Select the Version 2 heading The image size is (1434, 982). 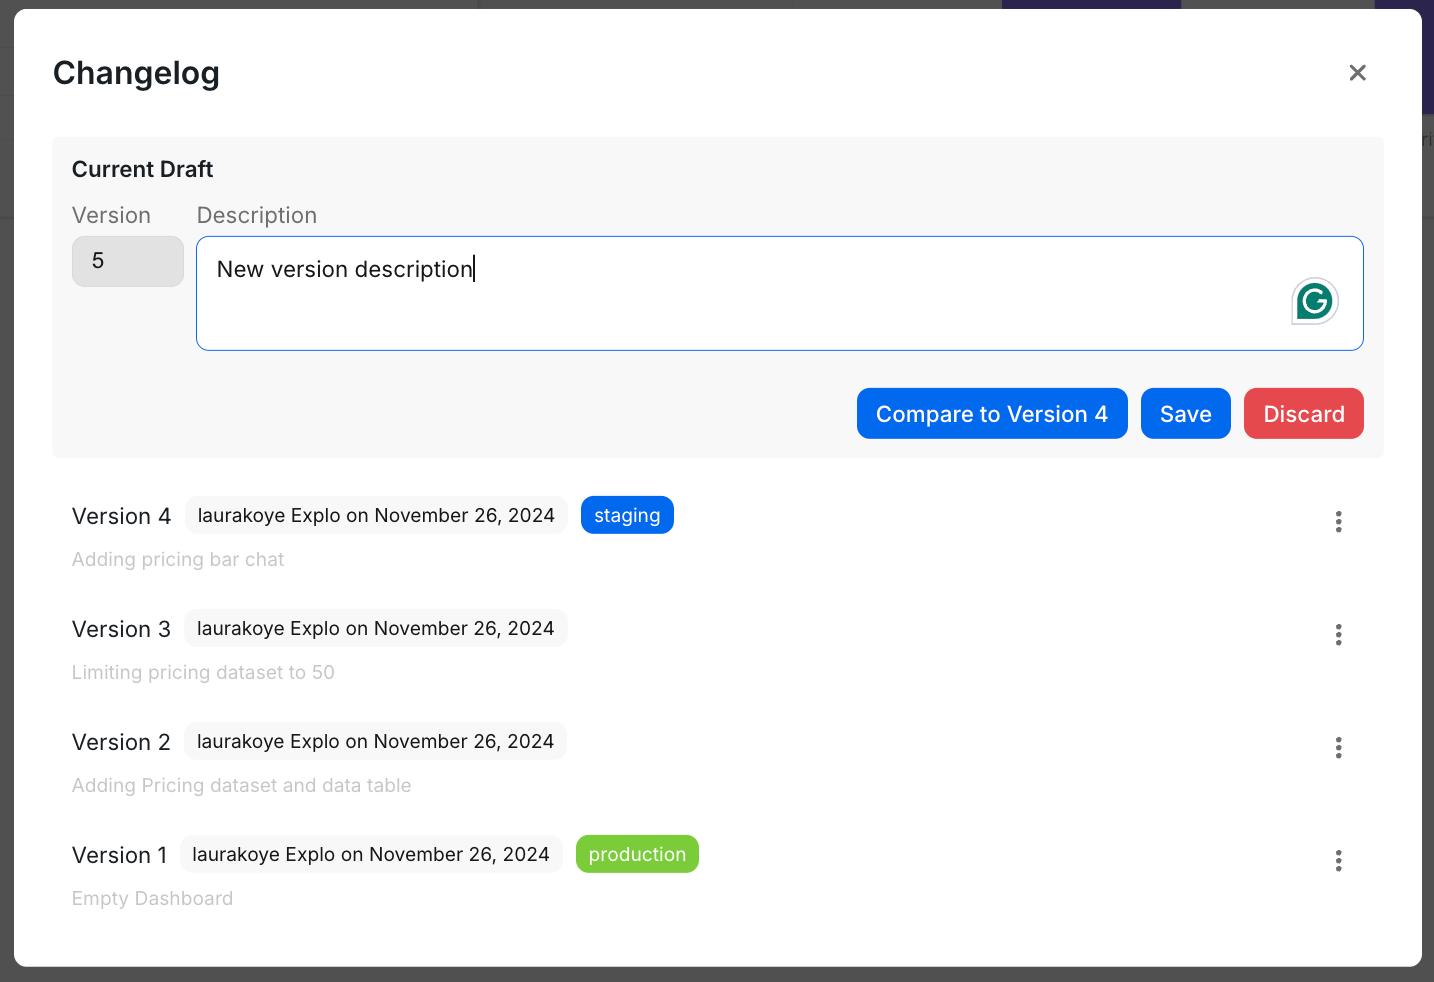(x=122, y=743)
